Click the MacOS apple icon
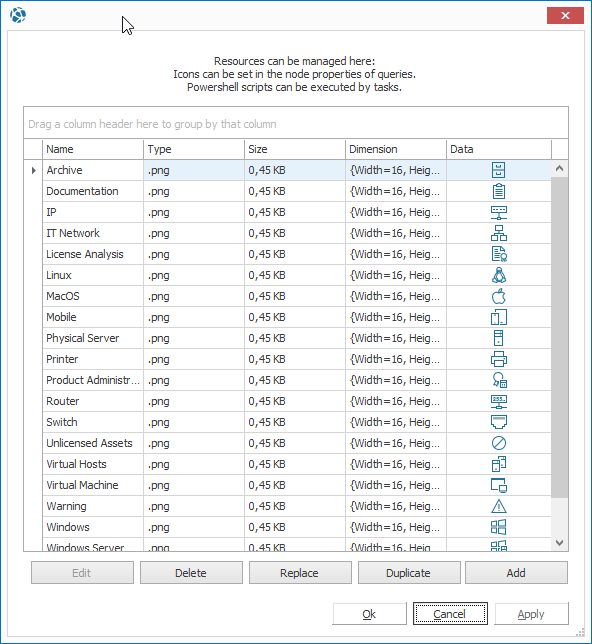592x644 pixels. pos(499,296)
